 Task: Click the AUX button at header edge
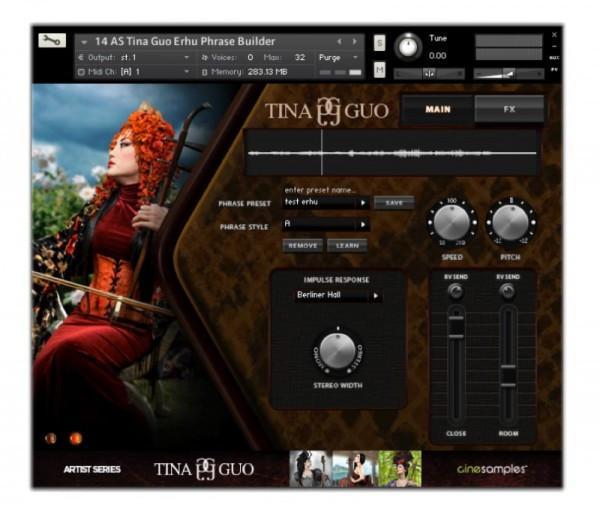click(554, 58)
